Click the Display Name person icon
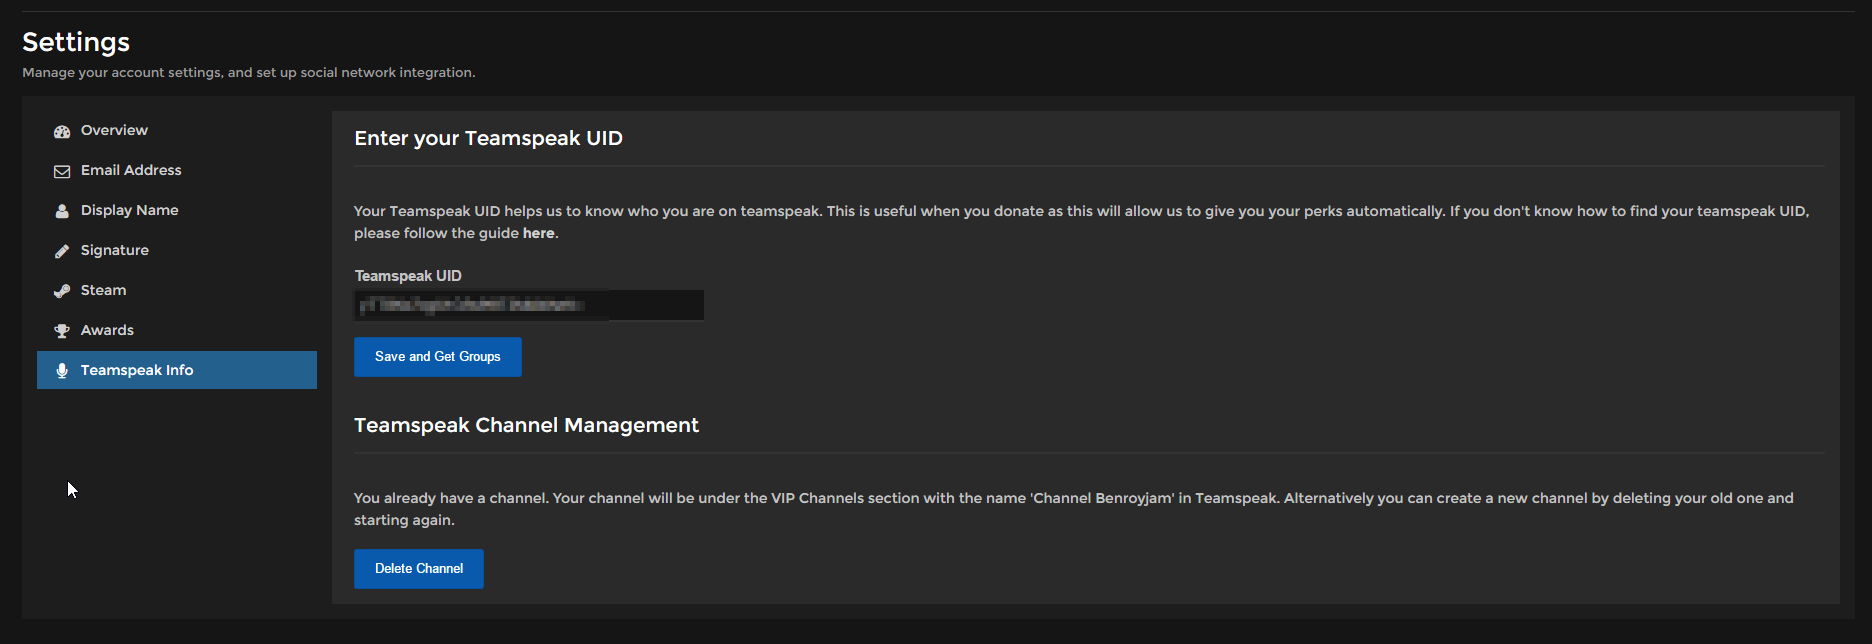Screen dimensions: 1872x644 62,211
